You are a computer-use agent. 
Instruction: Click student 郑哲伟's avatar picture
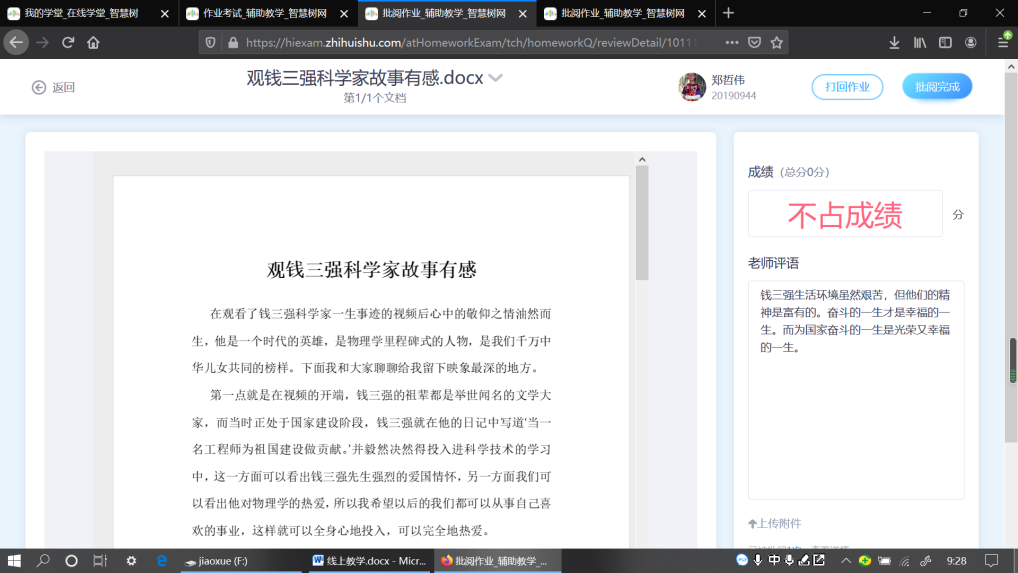pos(692,87)
